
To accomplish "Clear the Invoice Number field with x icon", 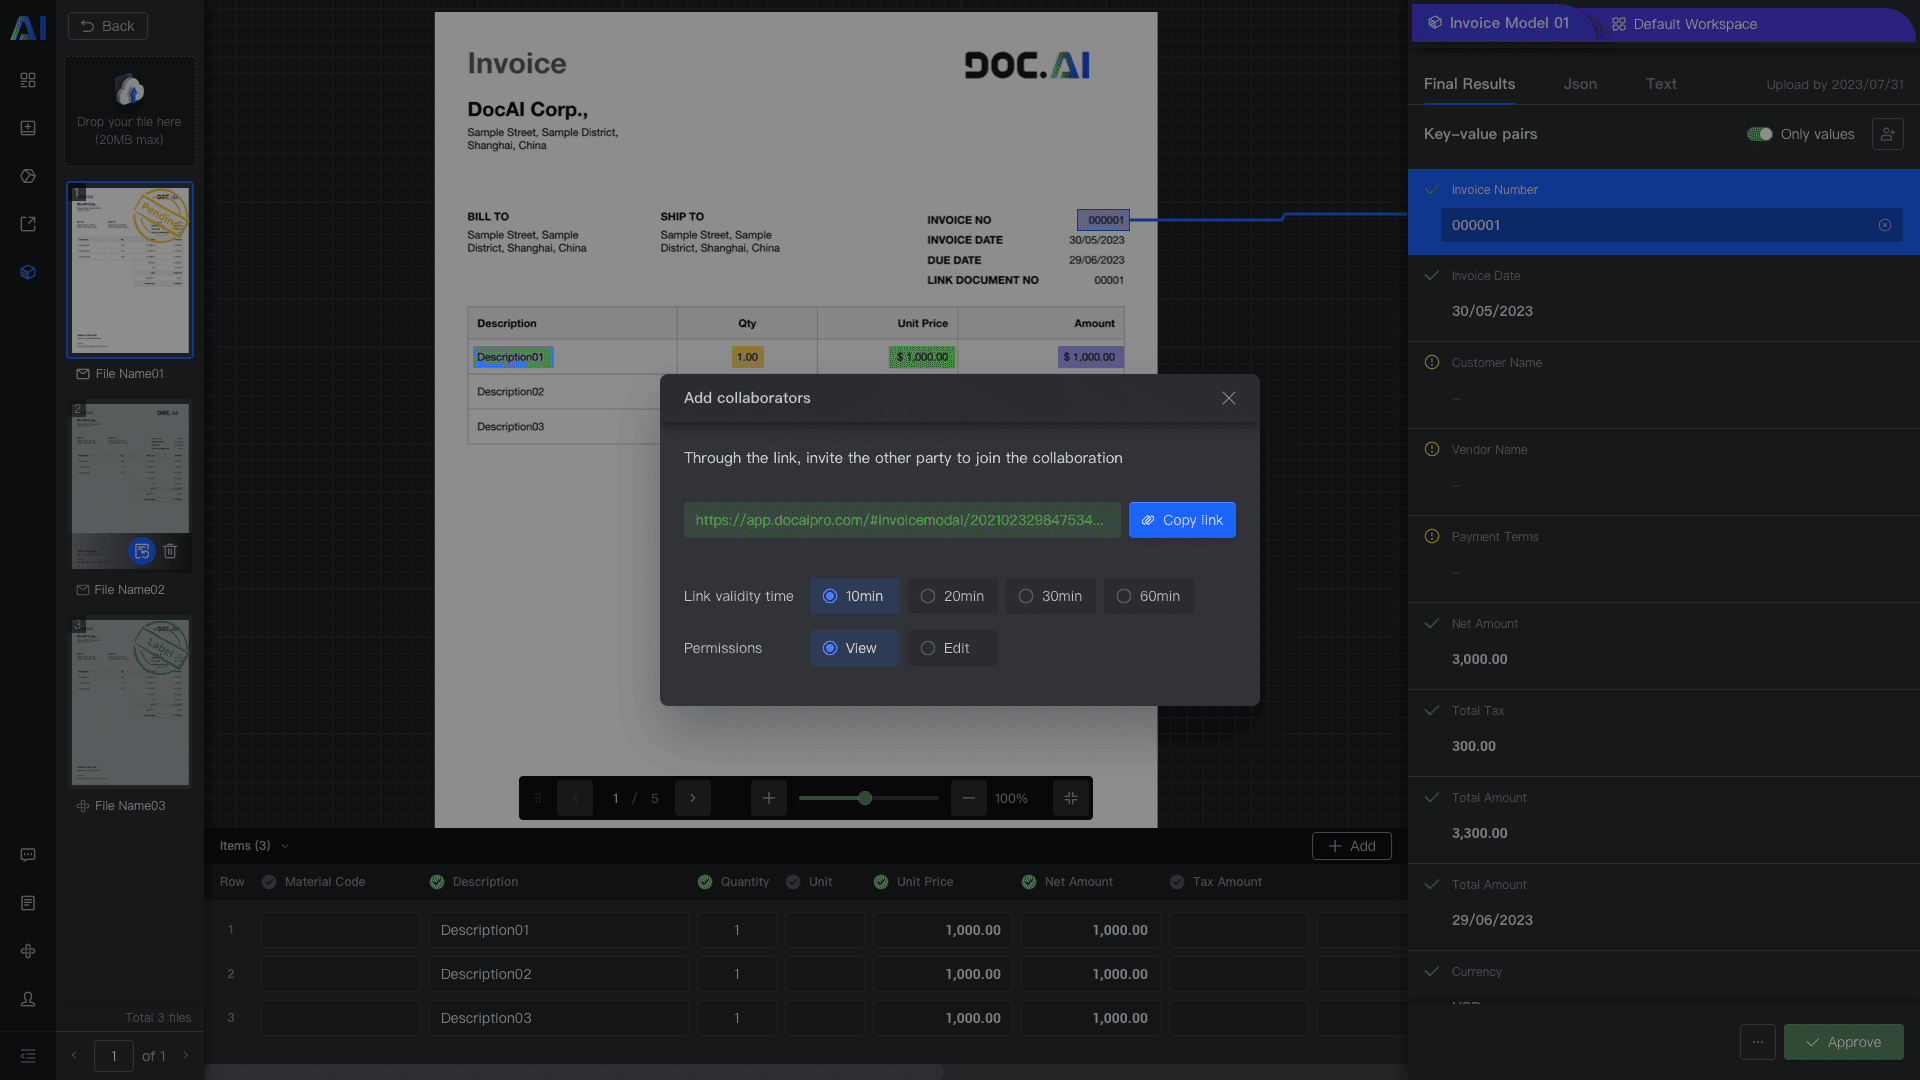I will (1885, 225).
